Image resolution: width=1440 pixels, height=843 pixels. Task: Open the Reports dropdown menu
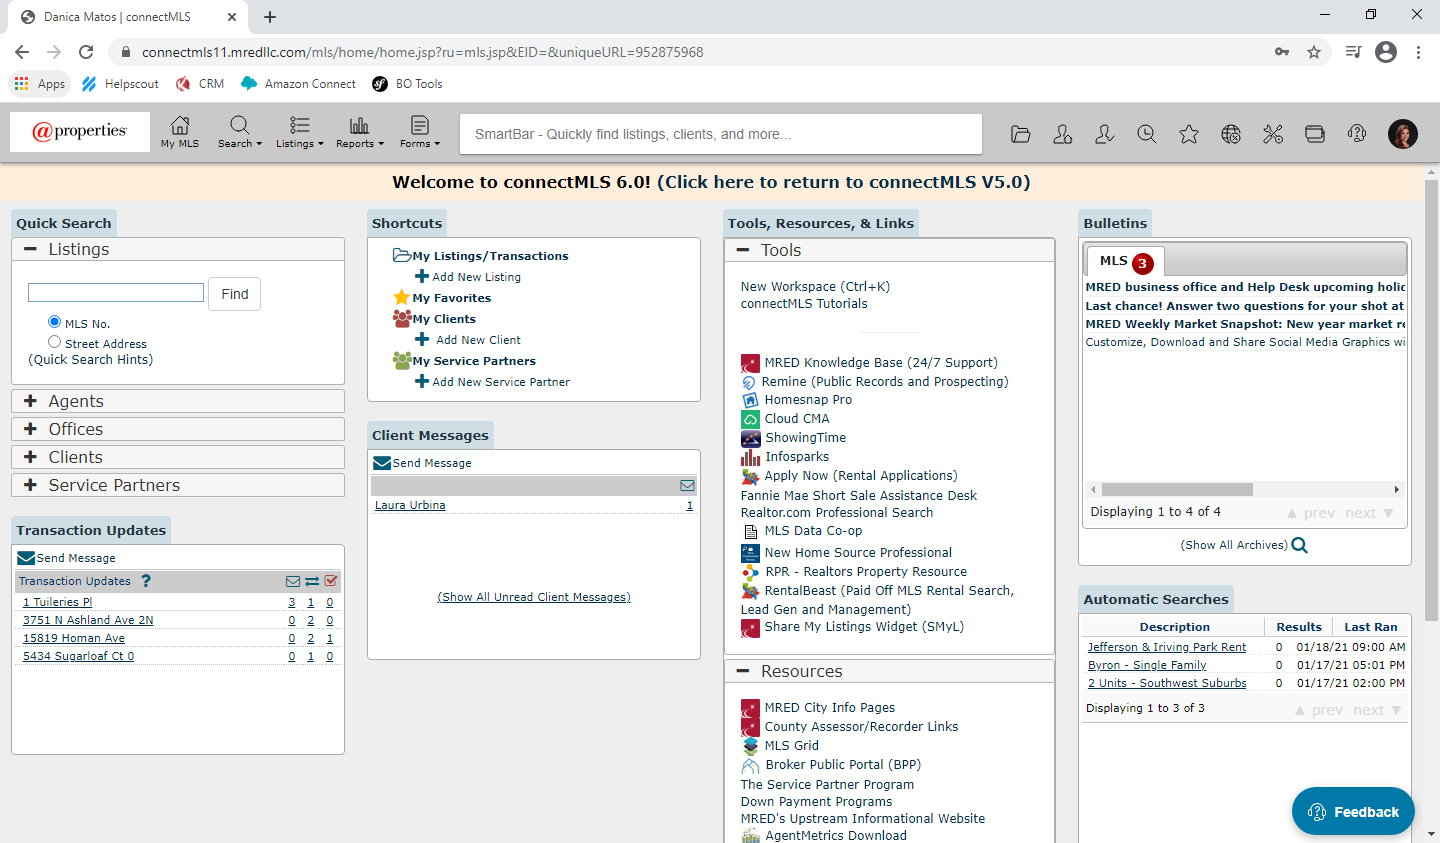click(359, 131)
